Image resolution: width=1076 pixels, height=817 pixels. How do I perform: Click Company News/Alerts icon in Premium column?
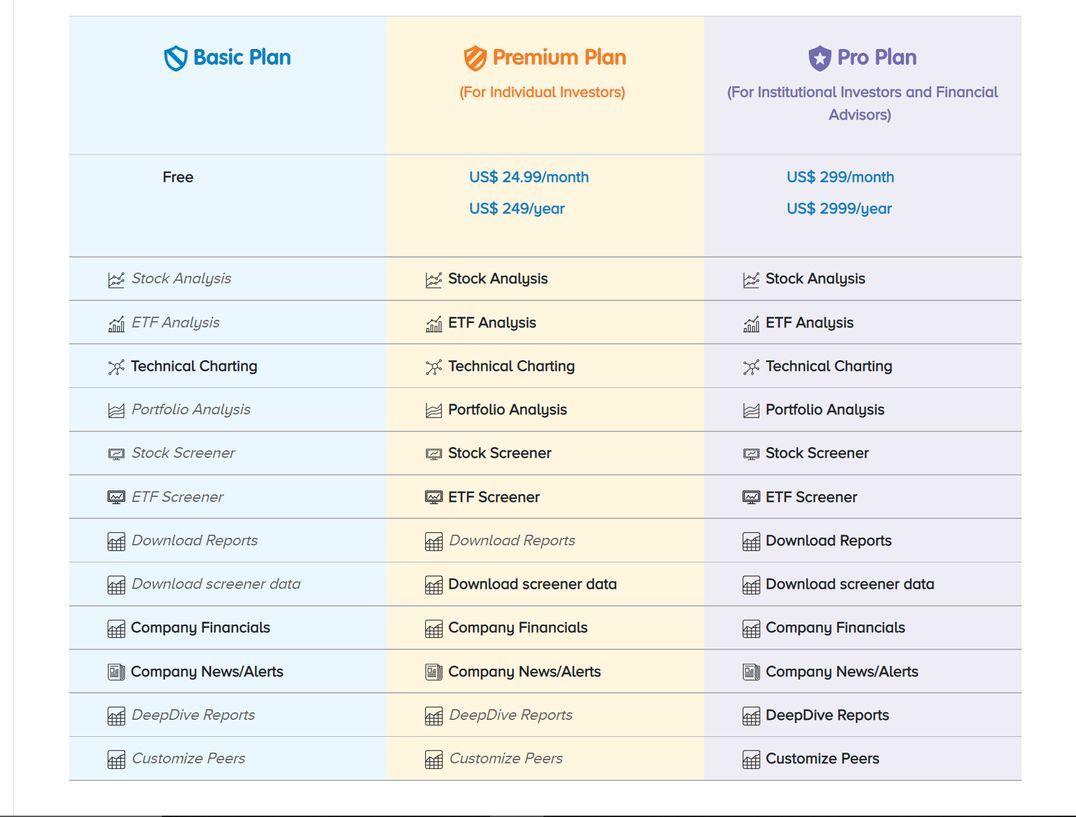pyautogui.click(x=433, y=672)
